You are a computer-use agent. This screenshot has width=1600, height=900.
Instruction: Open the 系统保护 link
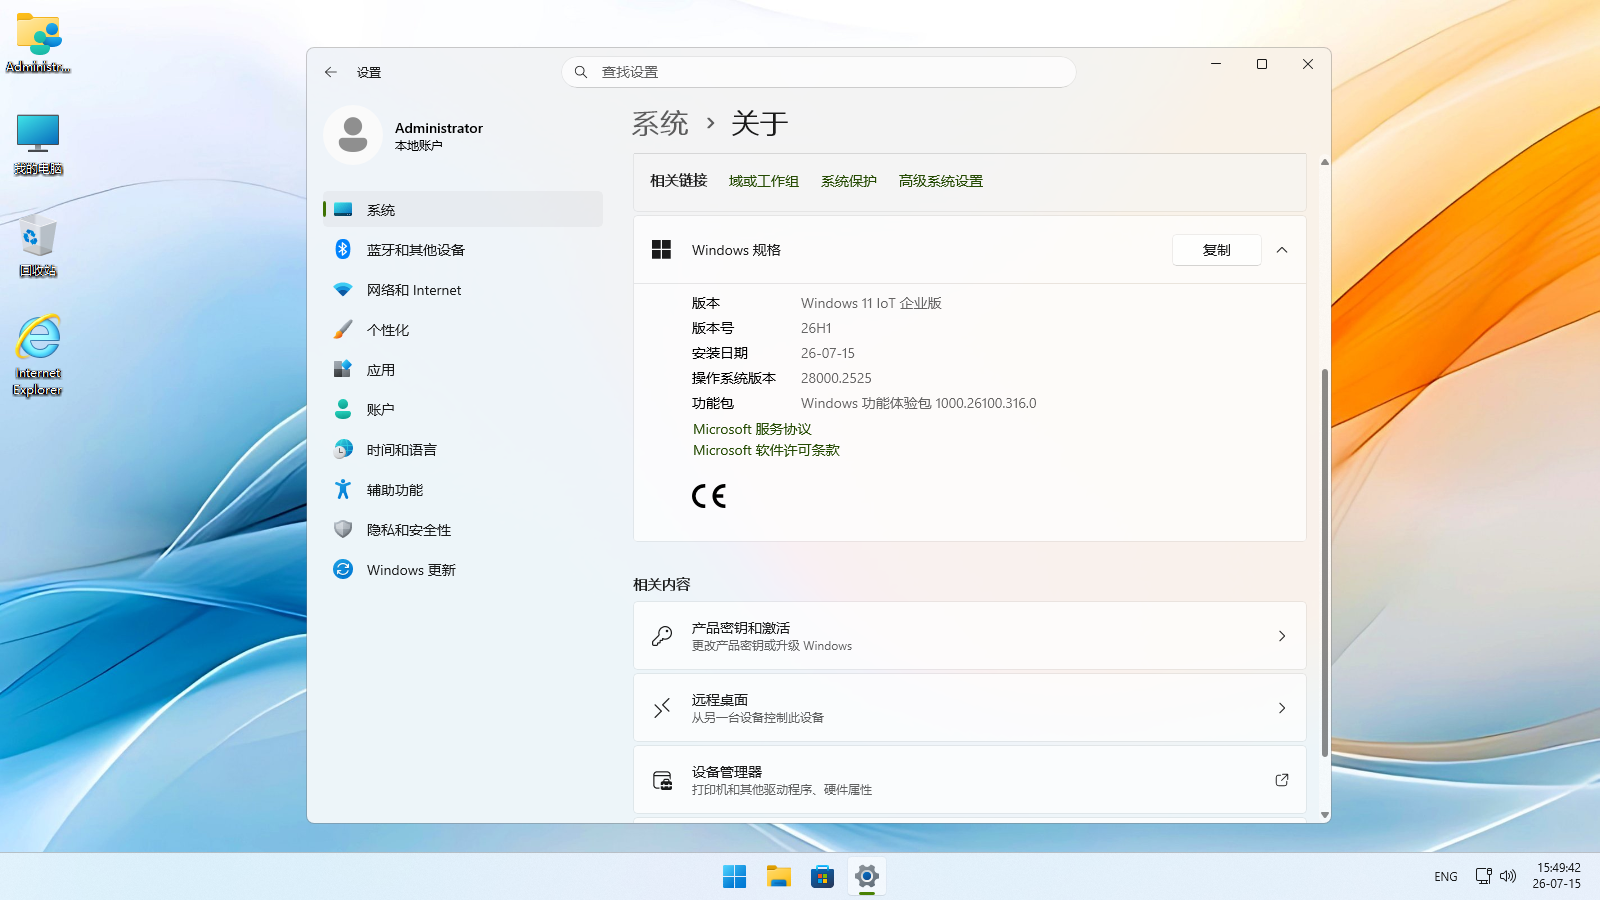(849, 181)
